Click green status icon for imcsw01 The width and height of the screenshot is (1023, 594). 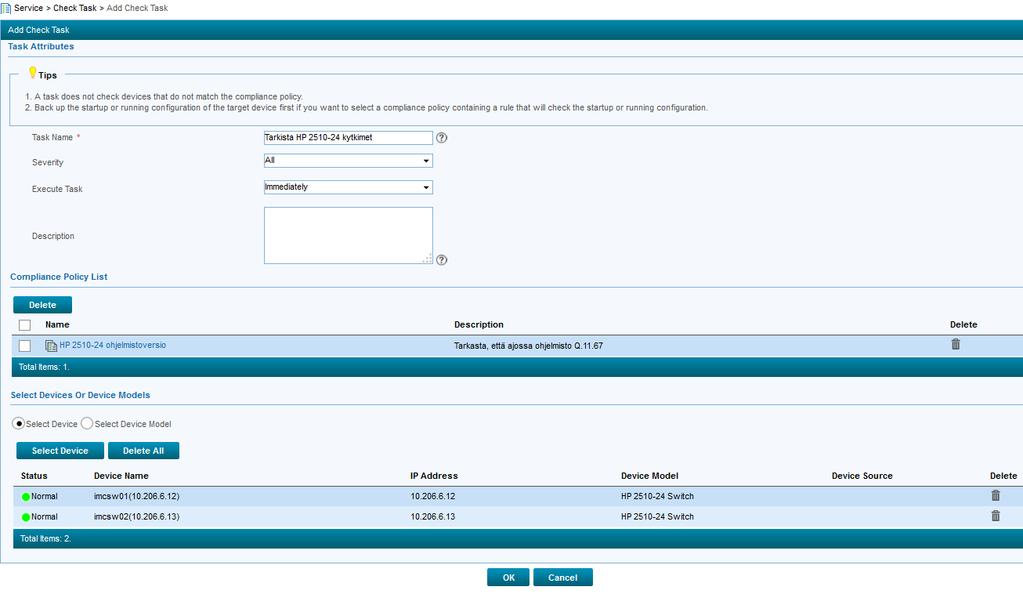pyautogui.click(x=26, y=497)
